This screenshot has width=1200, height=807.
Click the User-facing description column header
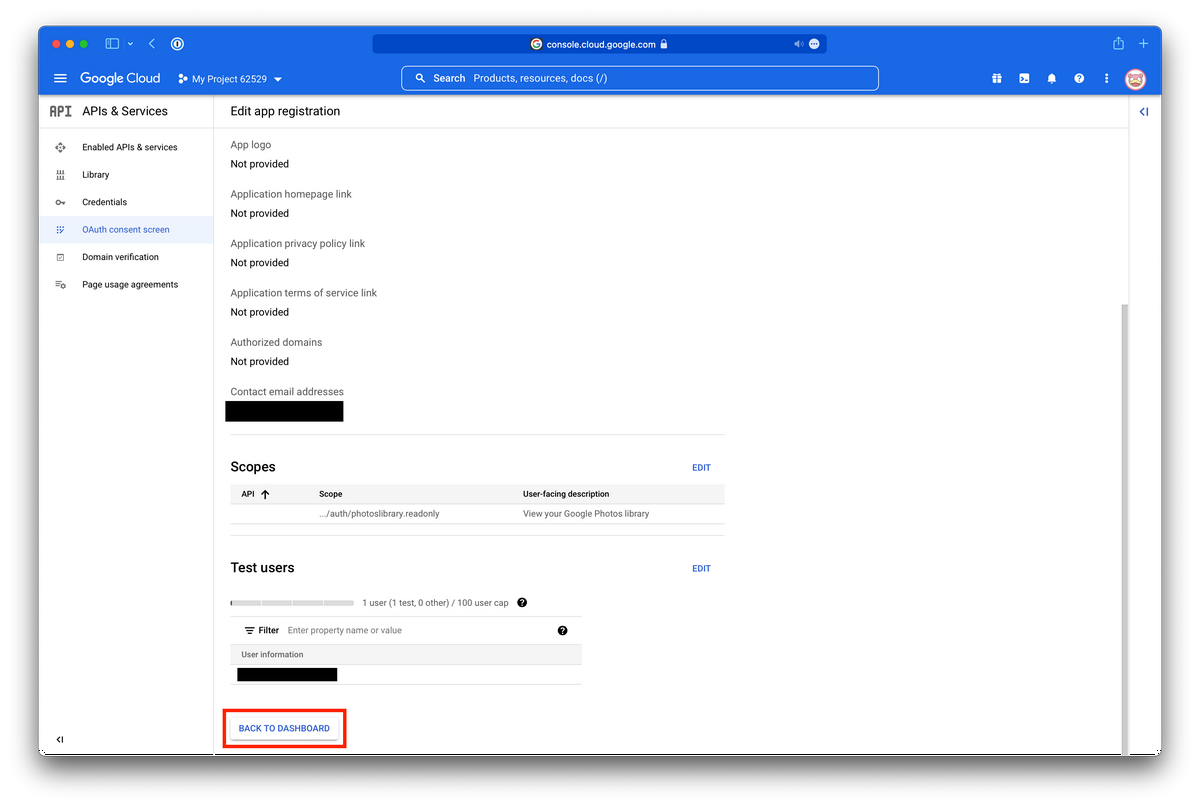pos(566,494)
